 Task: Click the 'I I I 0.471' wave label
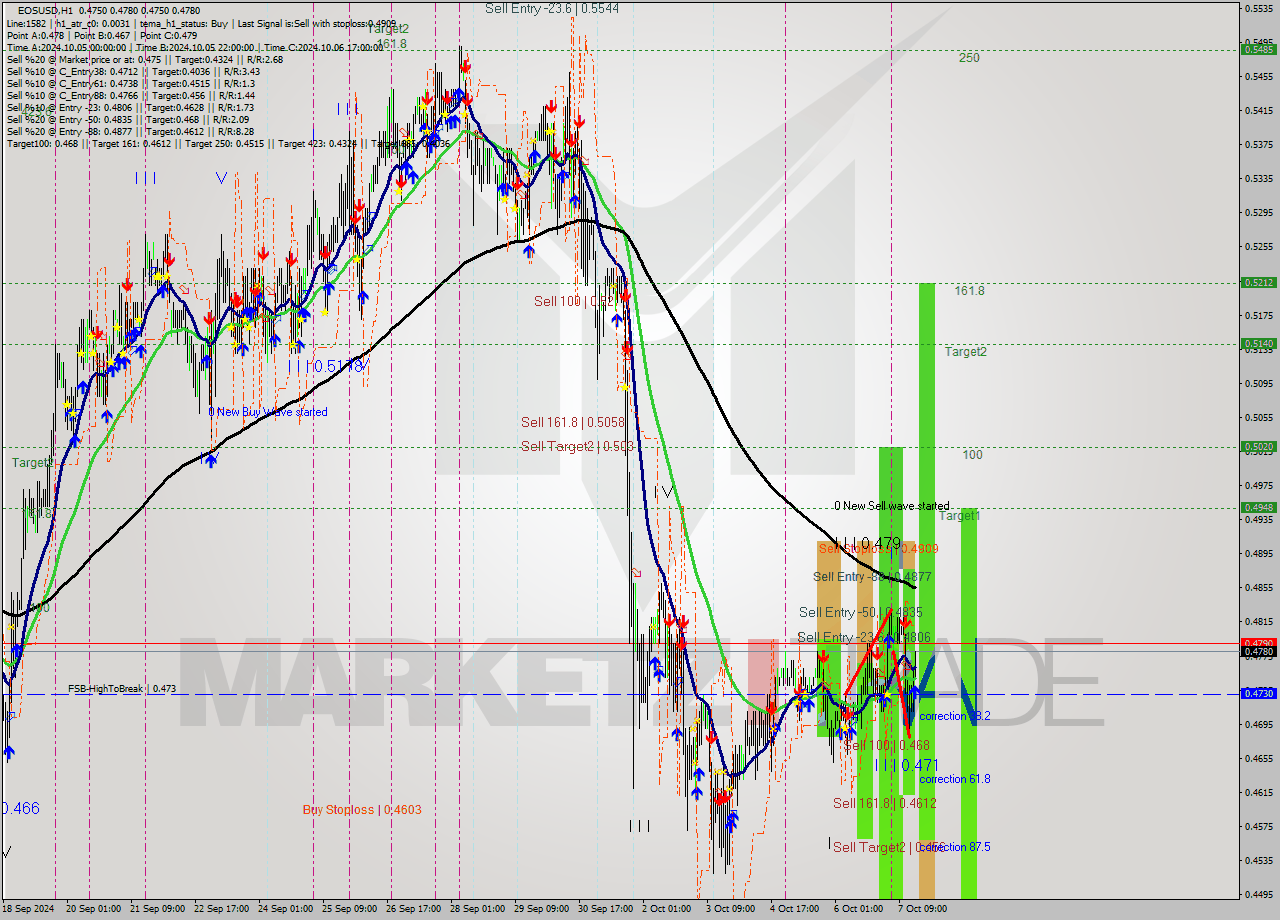click(907, 765)
